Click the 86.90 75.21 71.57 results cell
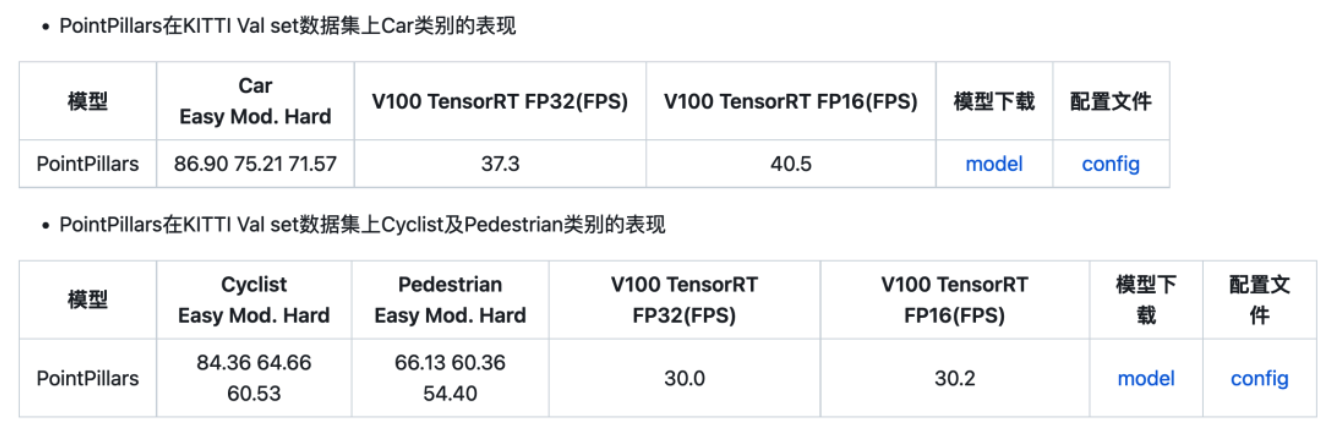Image resolution: width=1342 pixels, height=442 pixels. pos(255,164)
